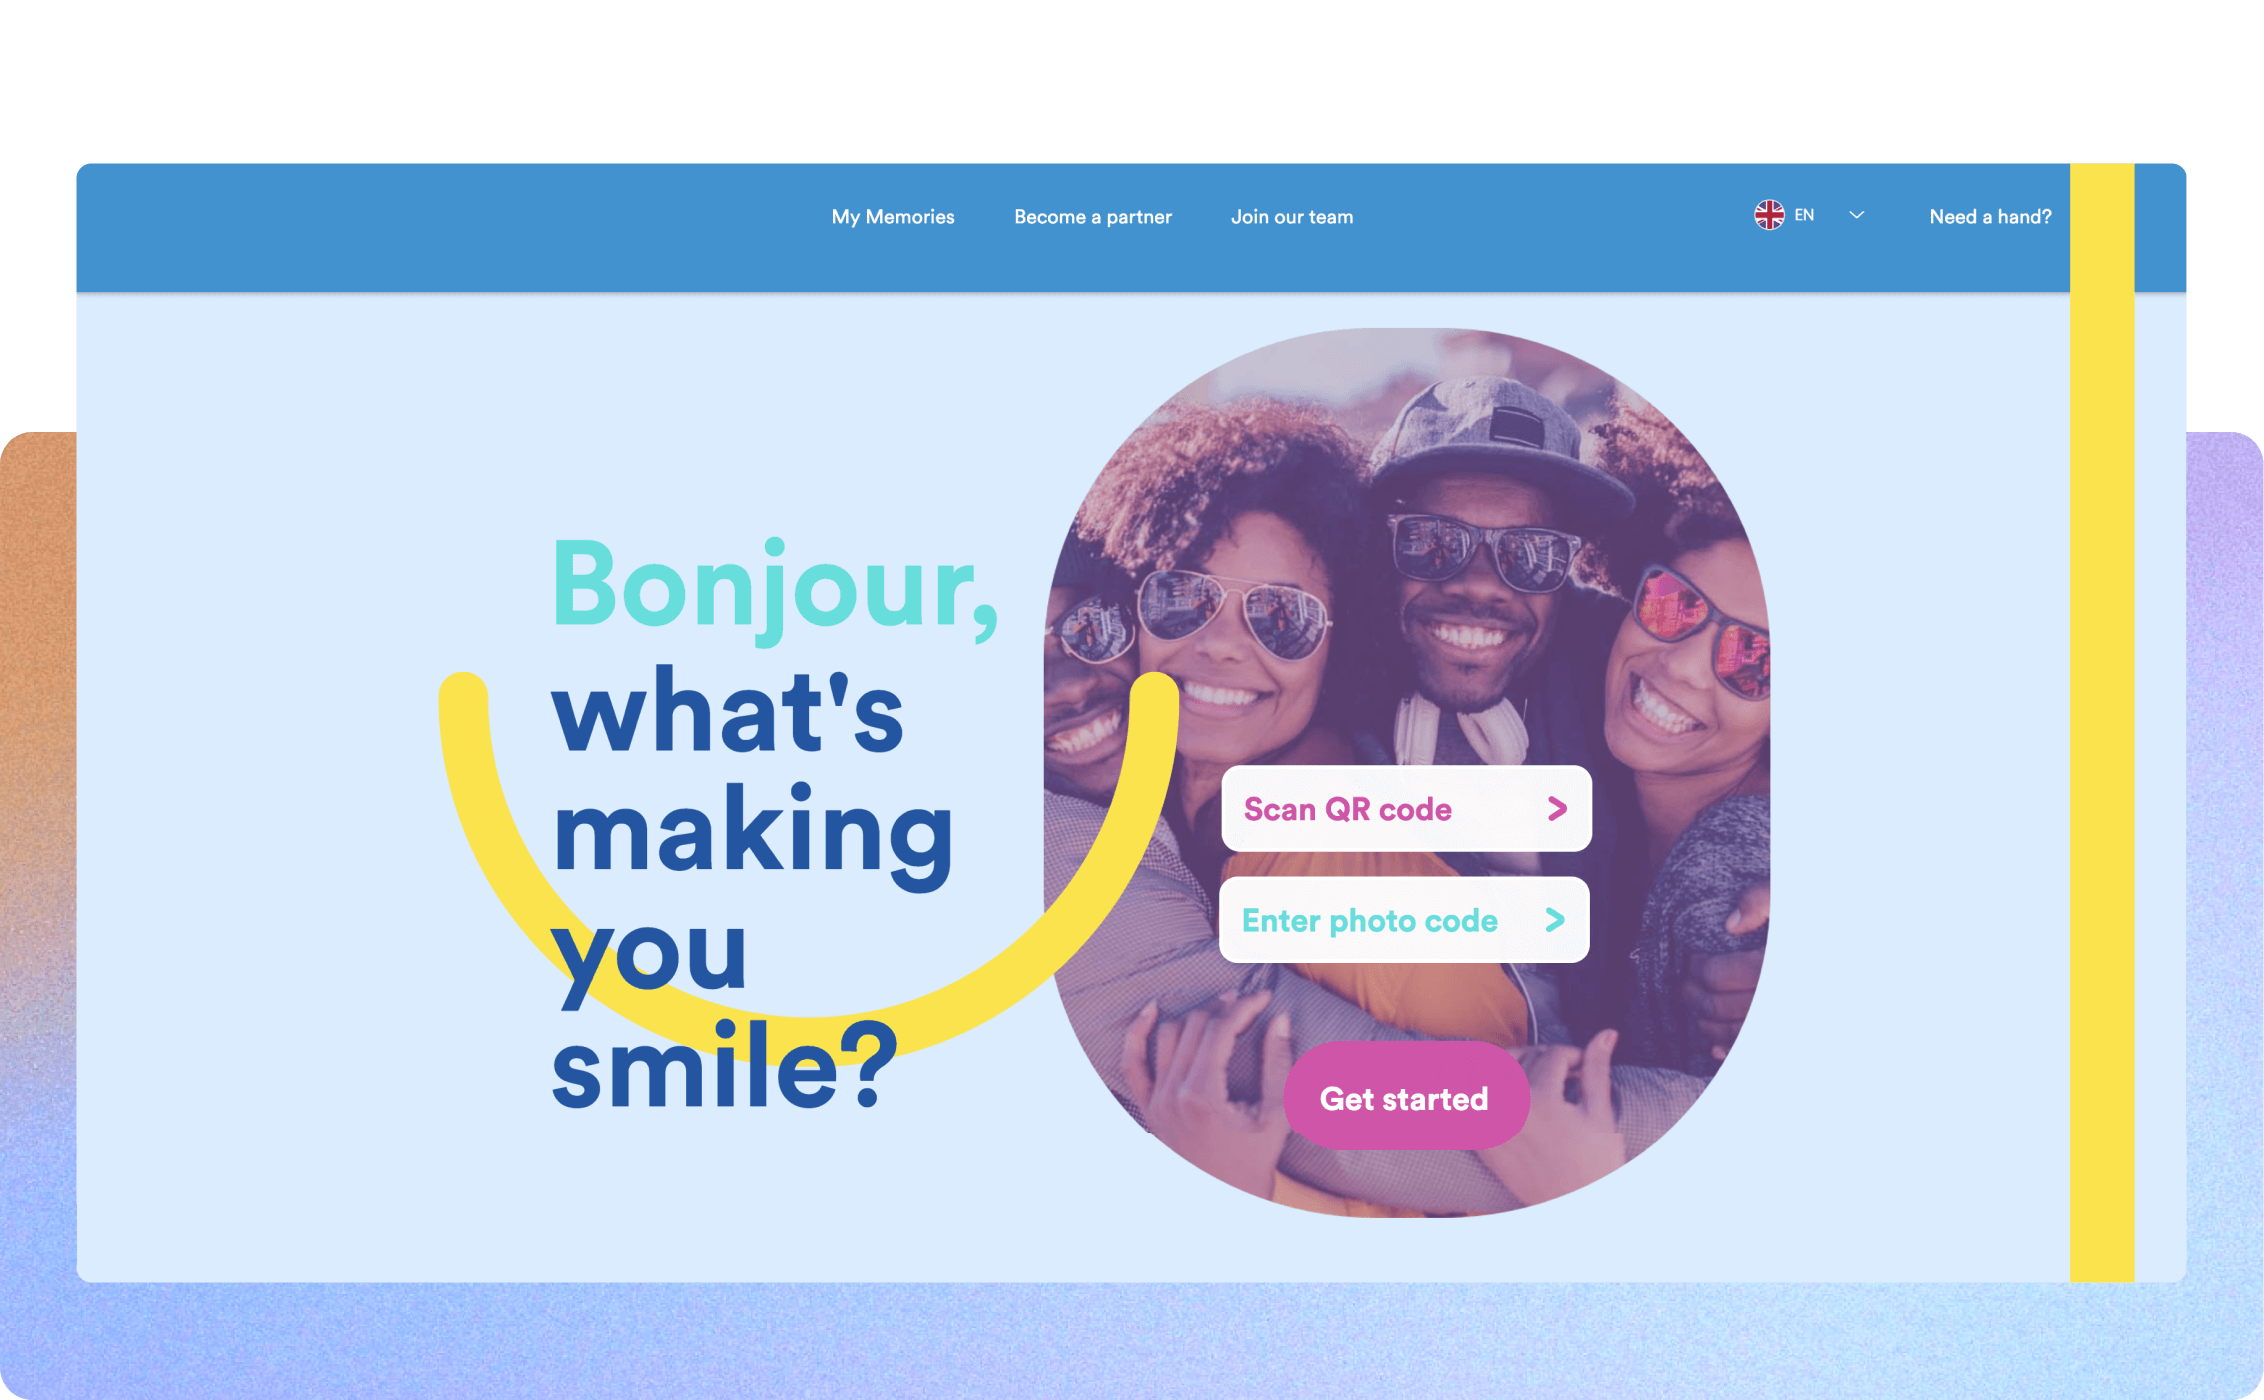Viewport: 2264px width, 1400px height.
Task: Click the word making in the headline
Action: click(752, 836)
